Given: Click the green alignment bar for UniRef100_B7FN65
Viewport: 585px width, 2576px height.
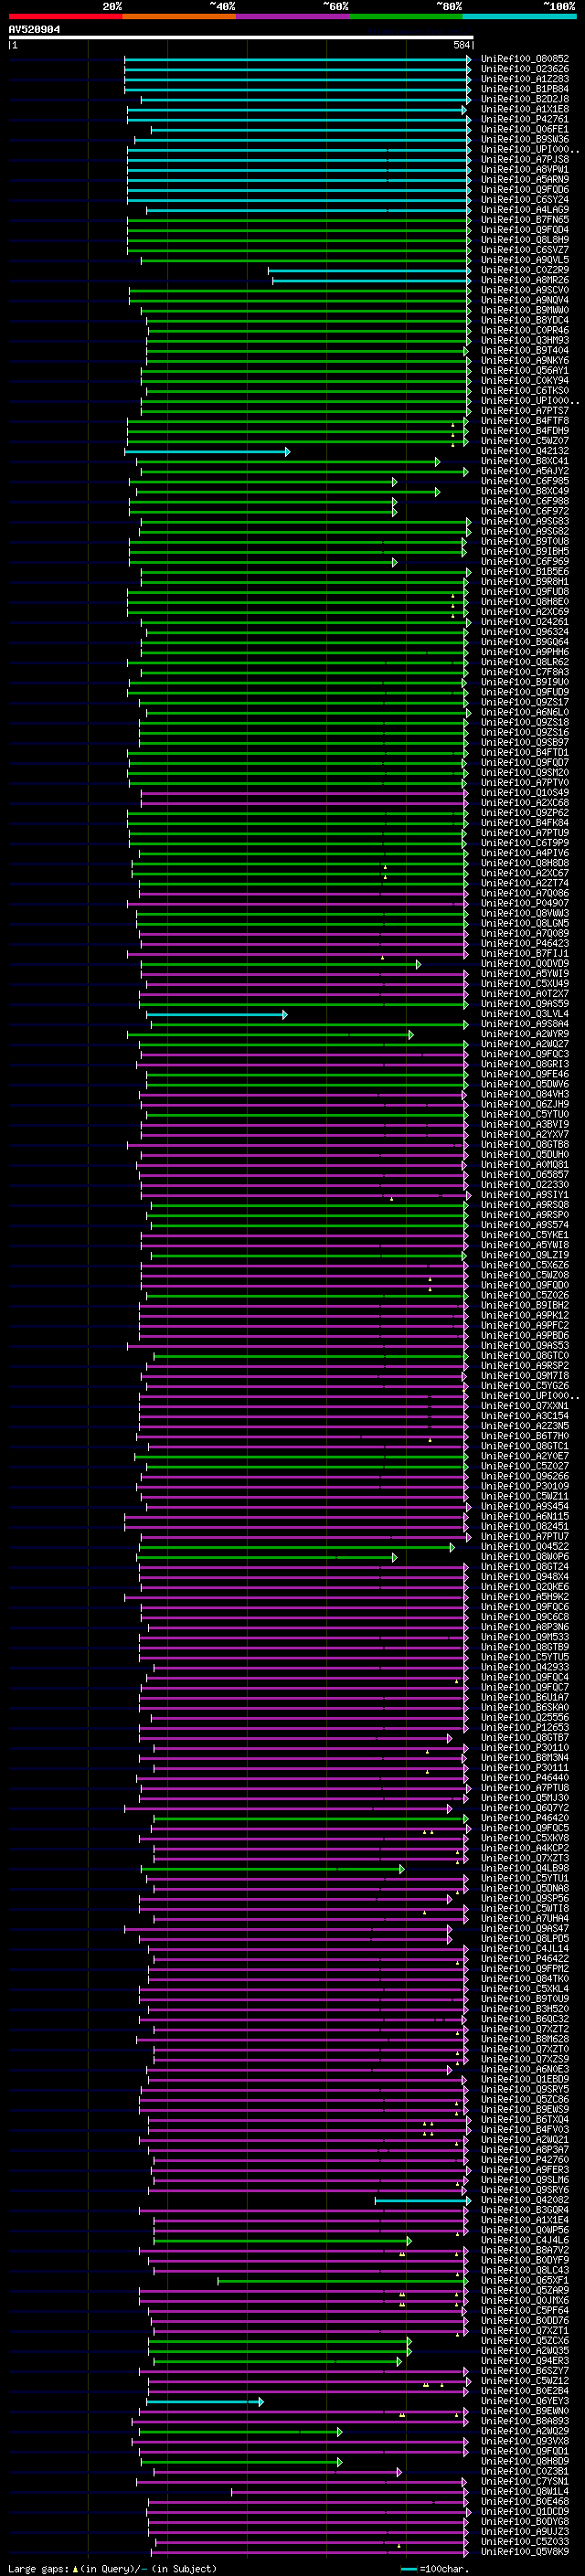Looking at the screenshot, I should tap(299, 220).
